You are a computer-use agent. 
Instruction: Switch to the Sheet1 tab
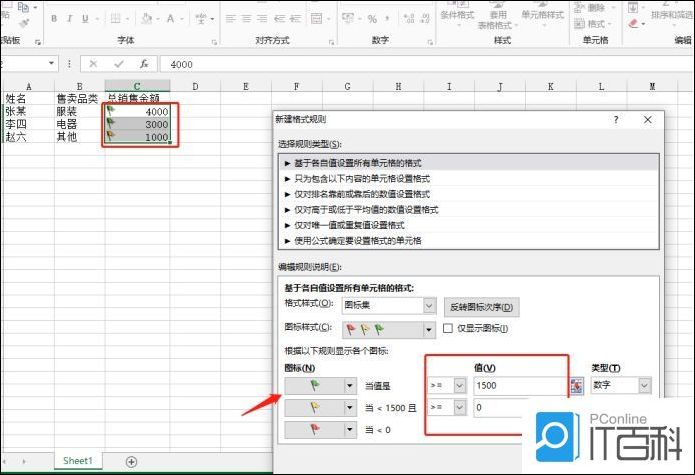point(78,461)
